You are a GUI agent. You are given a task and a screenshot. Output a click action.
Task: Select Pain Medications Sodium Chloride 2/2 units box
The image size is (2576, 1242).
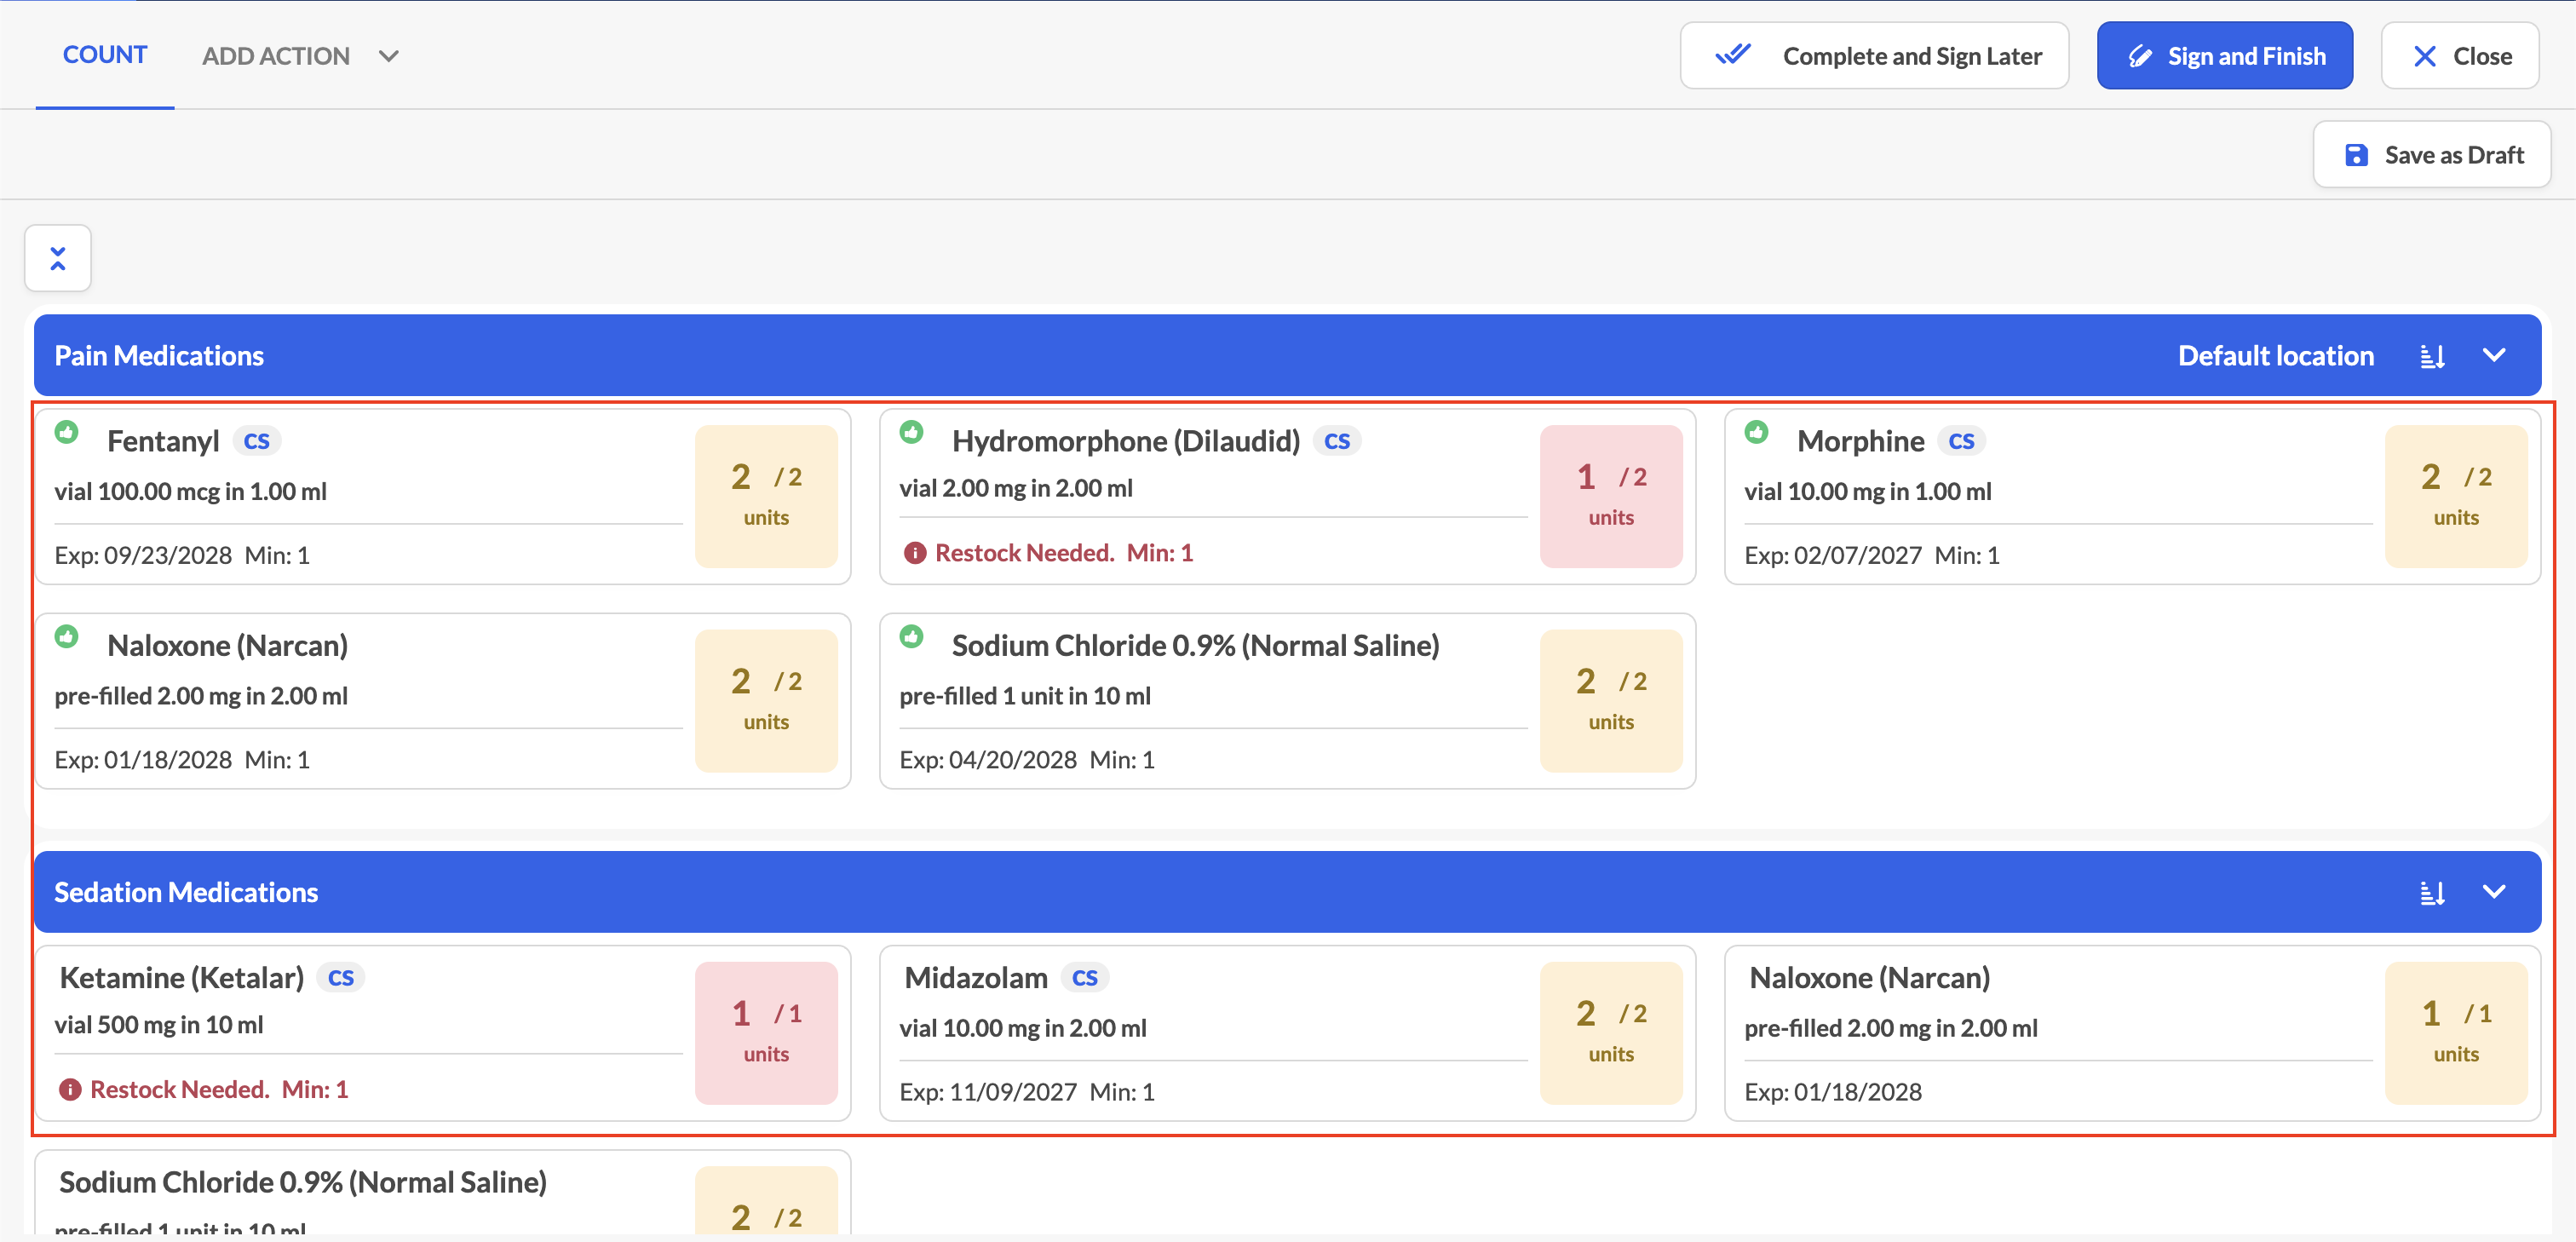click(1611, 701)
